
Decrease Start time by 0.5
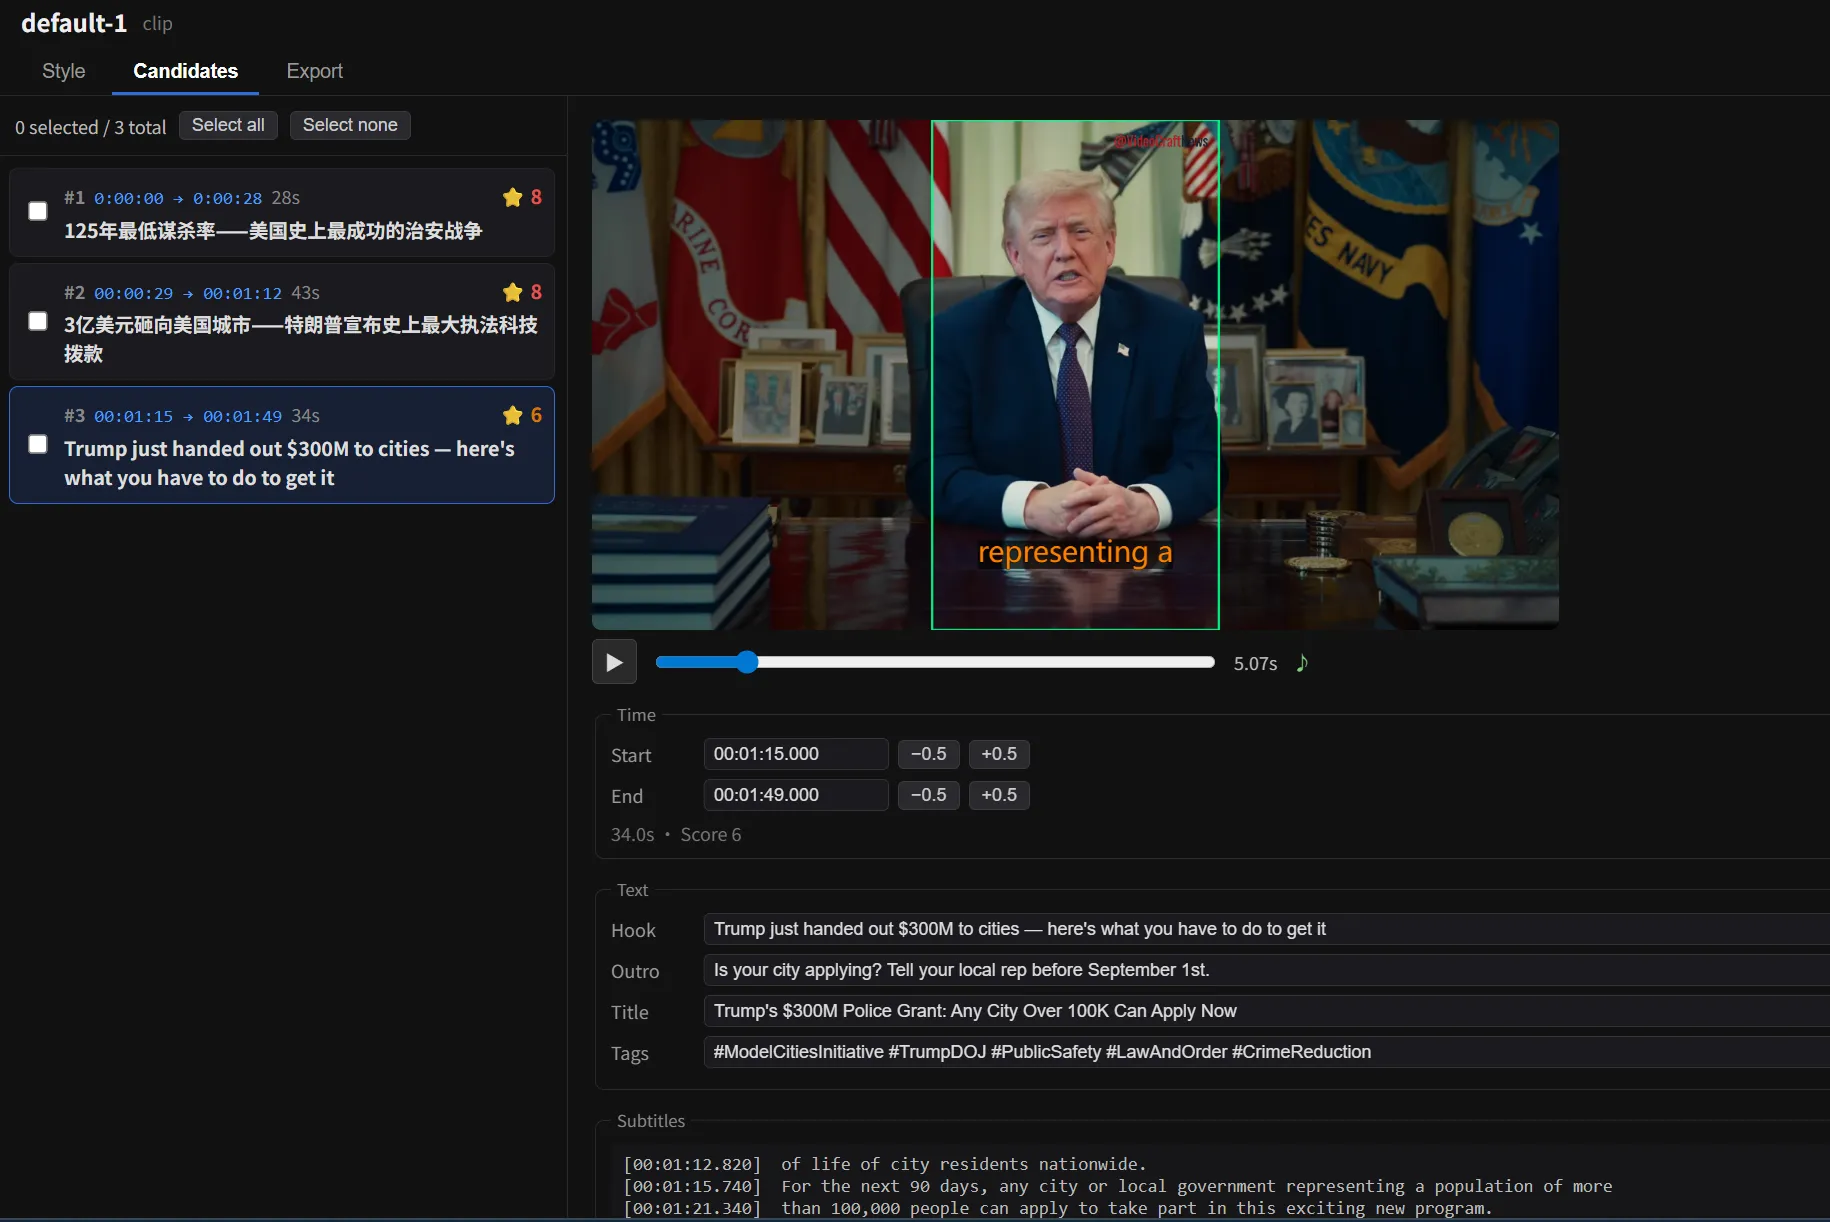(x=929, y=754)
